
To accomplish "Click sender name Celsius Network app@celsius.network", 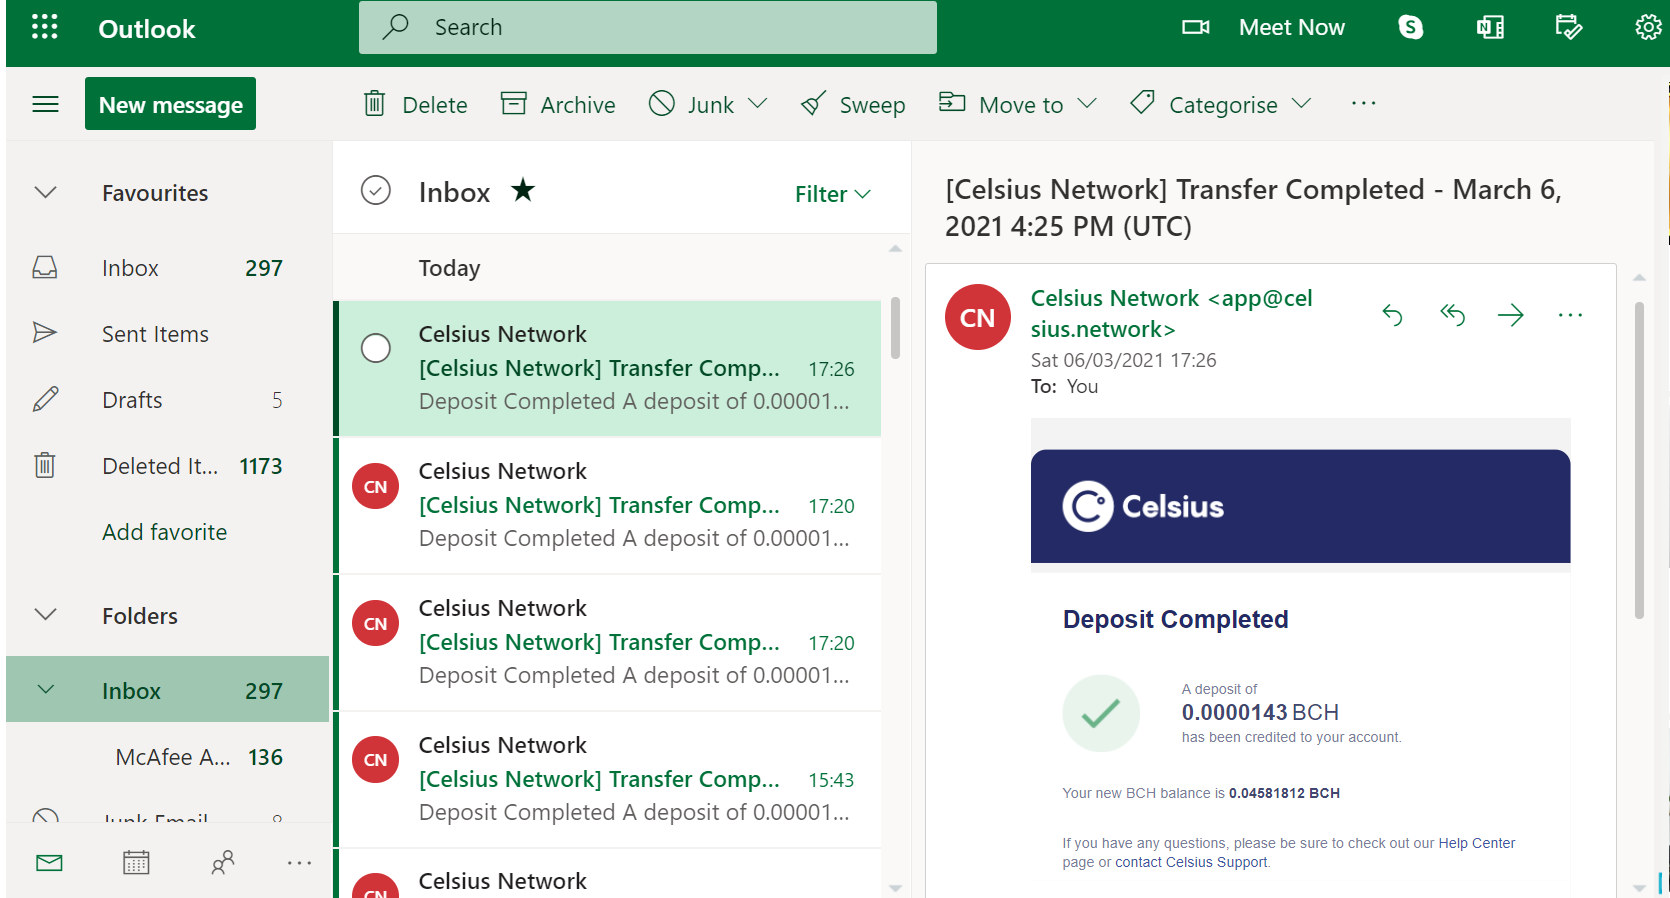I will [x=1171, y=314].
